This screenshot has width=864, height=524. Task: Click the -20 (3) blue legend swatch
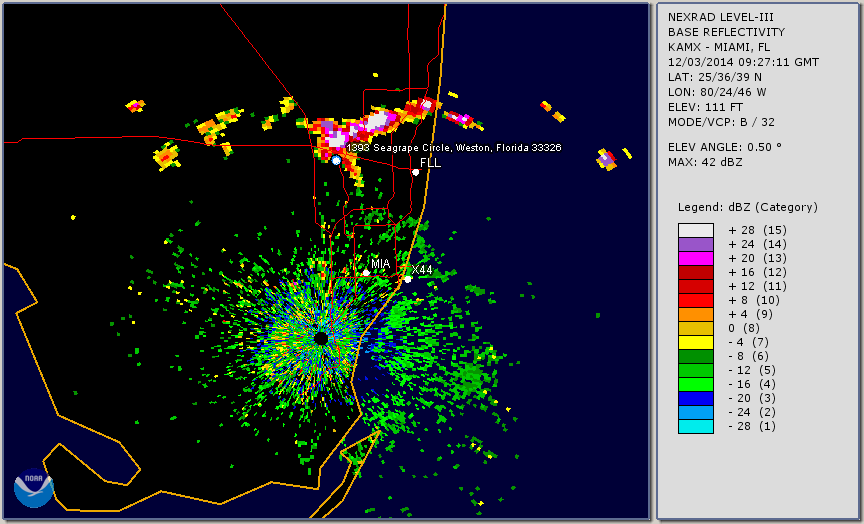coord(696,398)
